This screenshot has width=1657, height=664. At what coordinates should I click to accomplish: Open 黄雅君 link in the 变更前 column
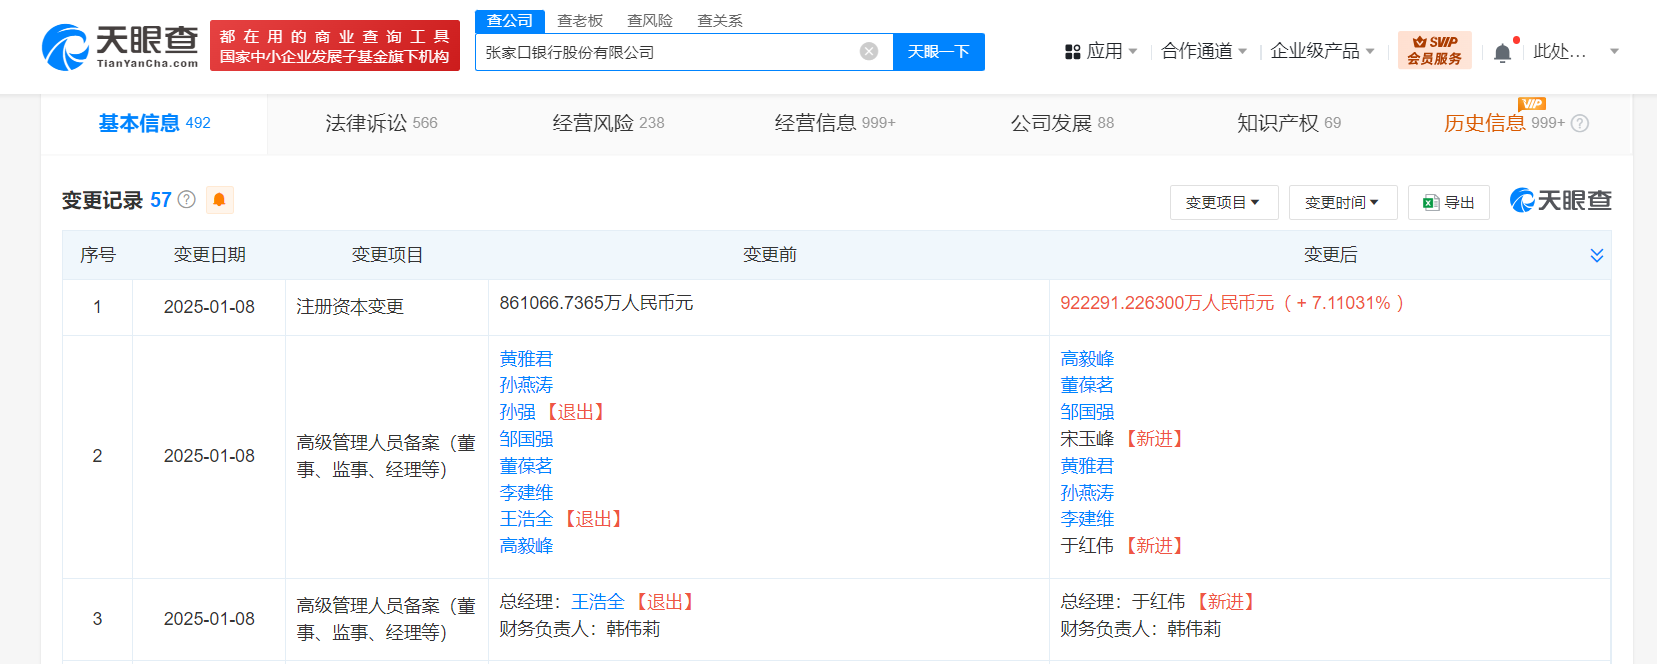526,358
